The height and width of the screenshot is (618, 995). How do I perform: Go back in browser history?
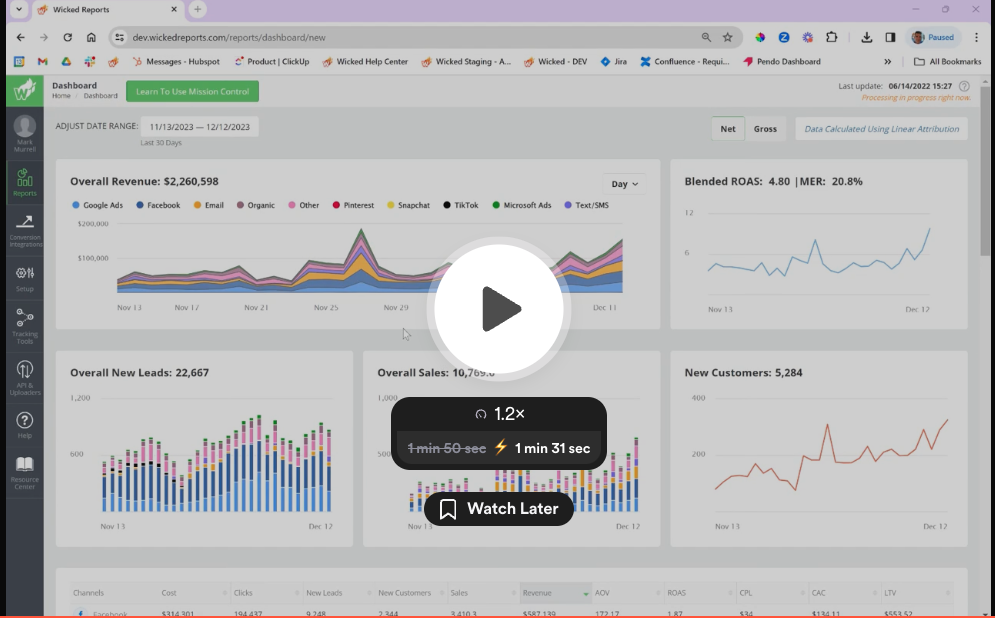click(20, 37)
